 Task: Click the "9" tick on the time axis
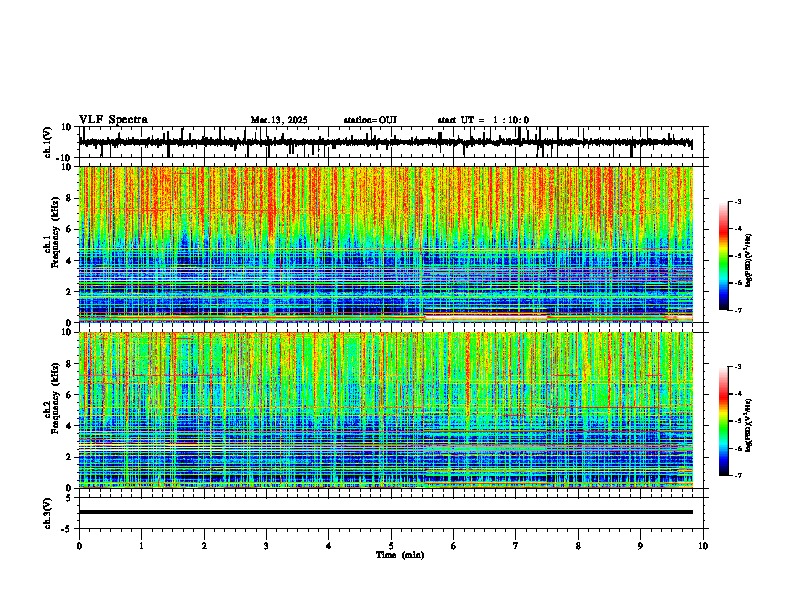(x=640, y=546)
